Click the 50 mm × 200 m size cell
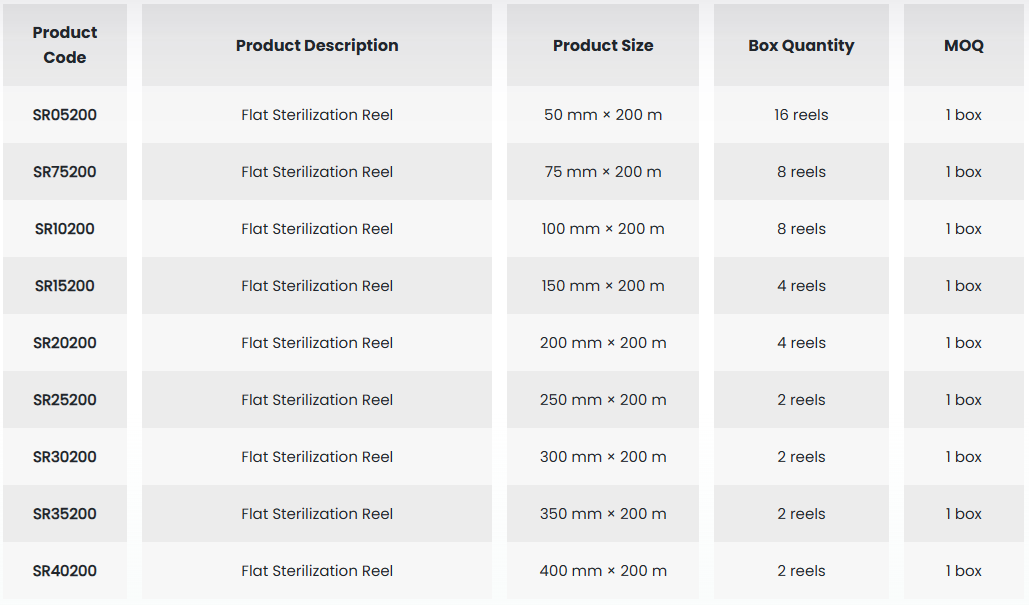This screenshot has width=1029, height=605. [x=603, y=115]
